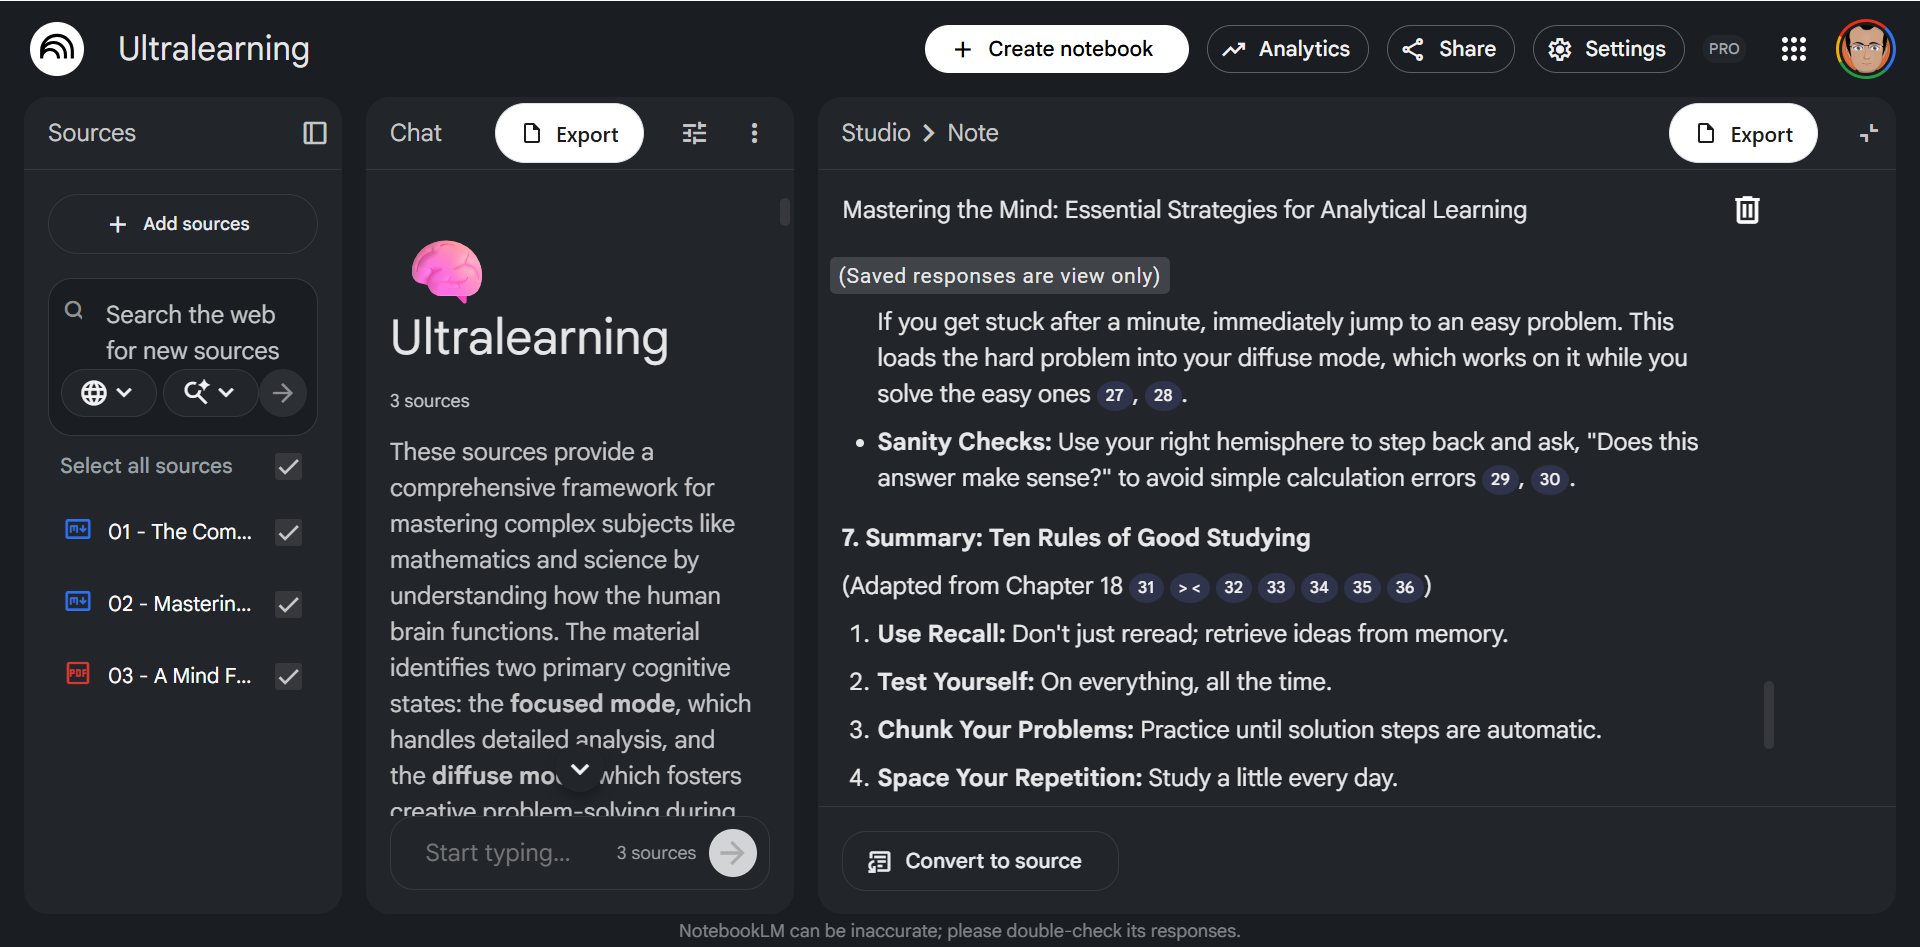1920x947 pixels.
Task: Open Analytics
Action: pos(1287,49)
